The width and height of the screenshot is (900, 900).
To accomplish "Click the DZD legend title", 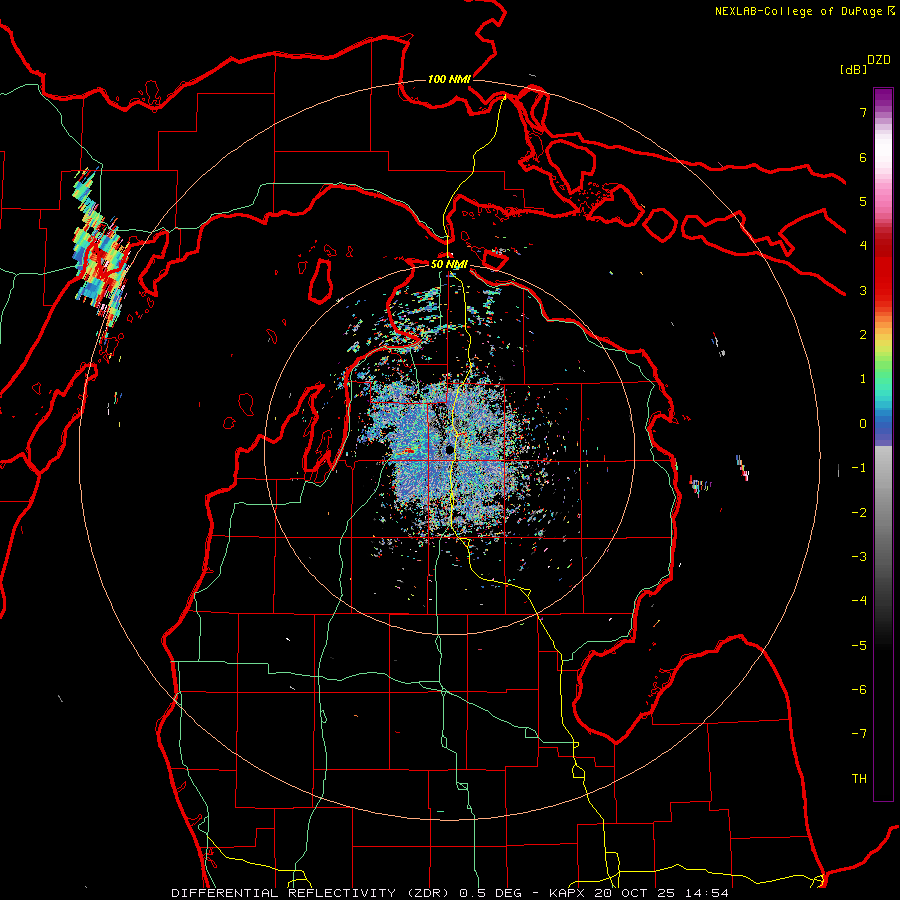I will point(879,60).
